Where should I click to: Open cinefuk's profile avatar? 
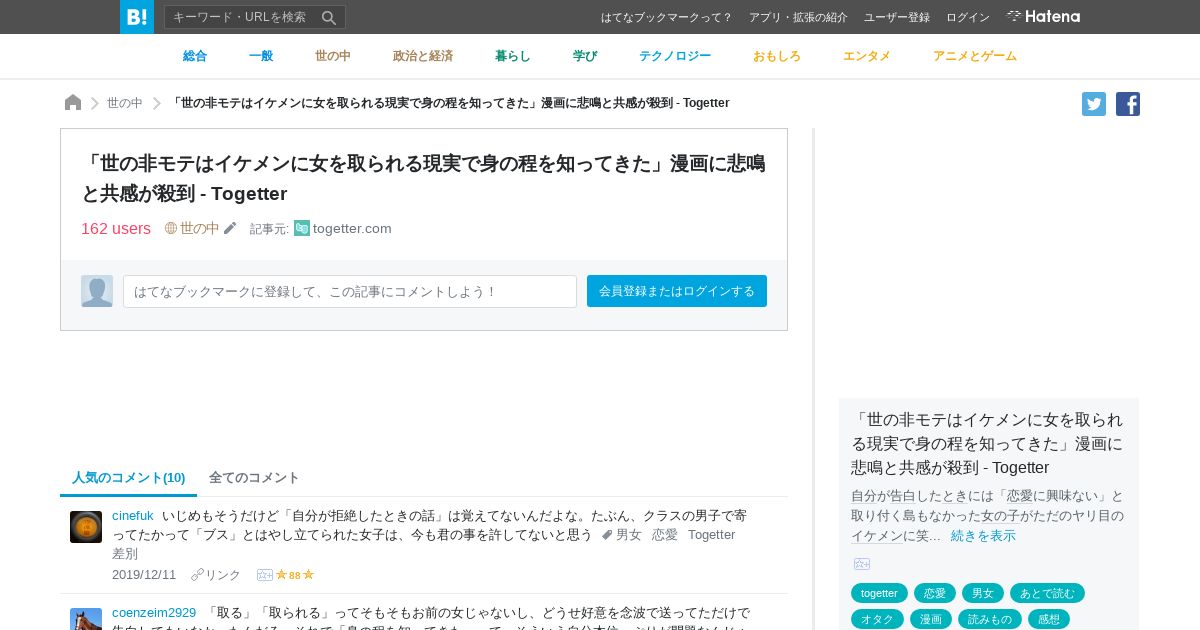pos(86,527)
